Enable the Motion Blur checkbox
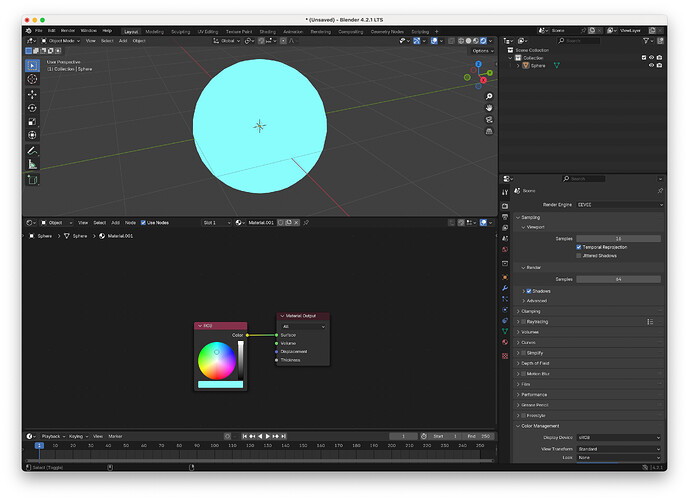 pyautogui.click(x=523, y=374)
